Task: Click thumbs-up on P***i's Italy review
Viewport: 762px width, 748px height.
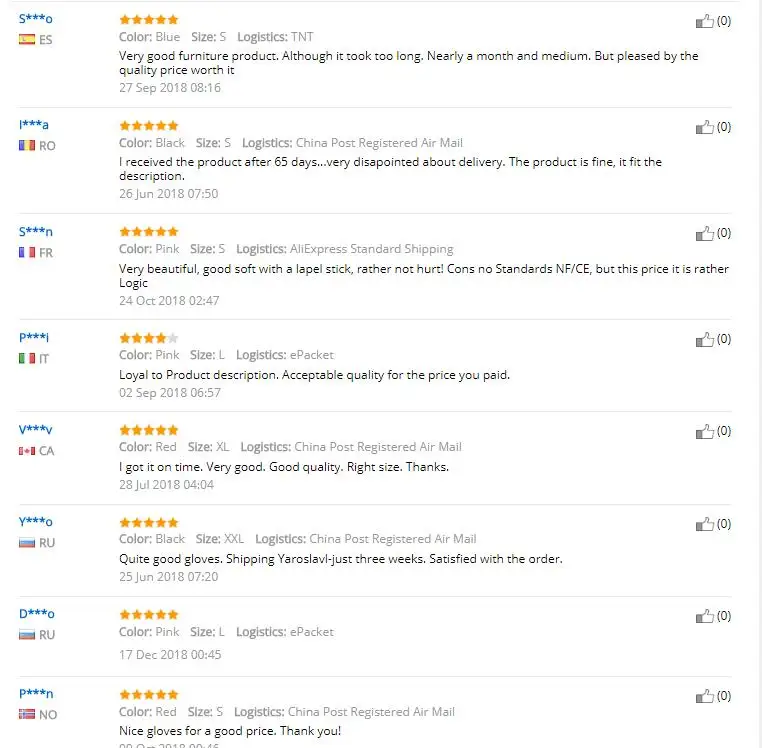Action: tap(705, 340)
